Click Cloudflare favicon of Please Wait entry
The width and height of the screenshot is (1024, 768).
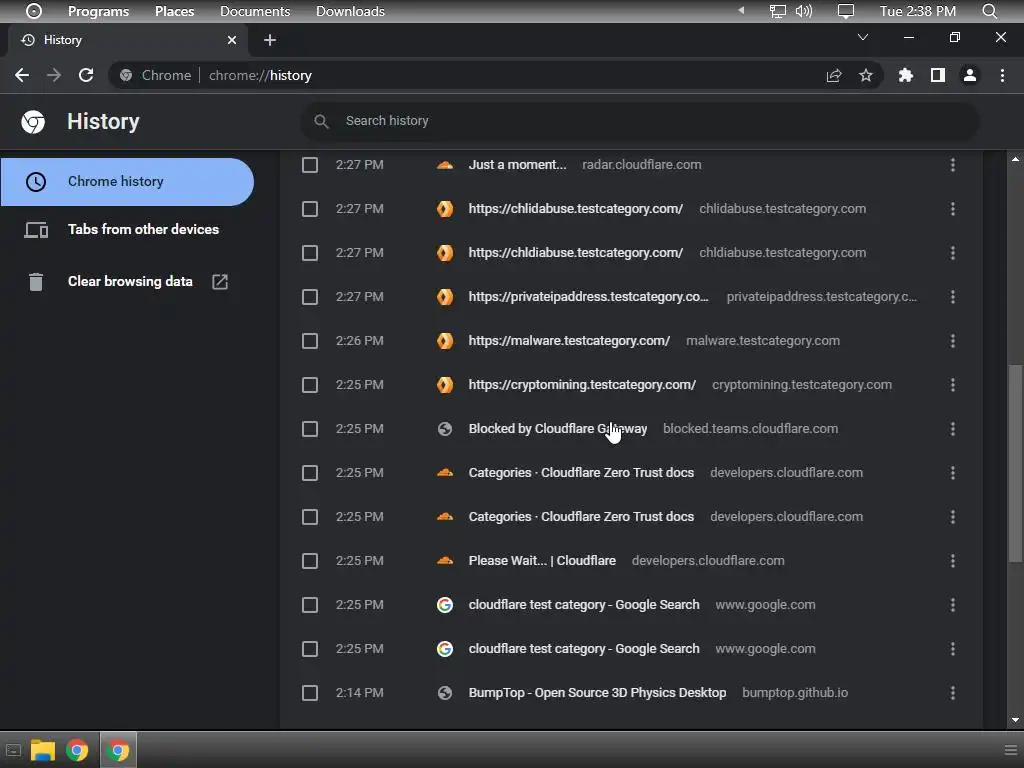tap(445, 561)
